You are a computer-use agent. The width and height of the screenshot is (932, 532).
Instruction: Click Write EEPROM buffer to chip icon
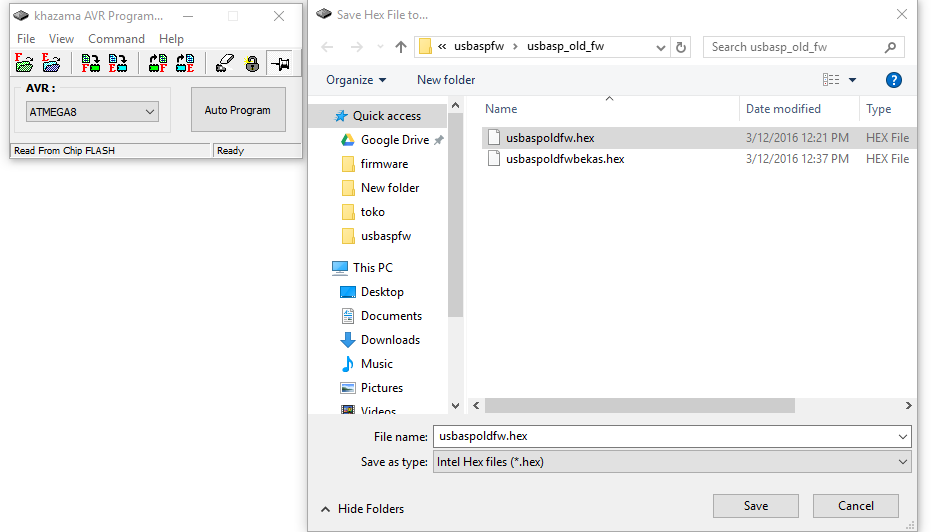118,62
